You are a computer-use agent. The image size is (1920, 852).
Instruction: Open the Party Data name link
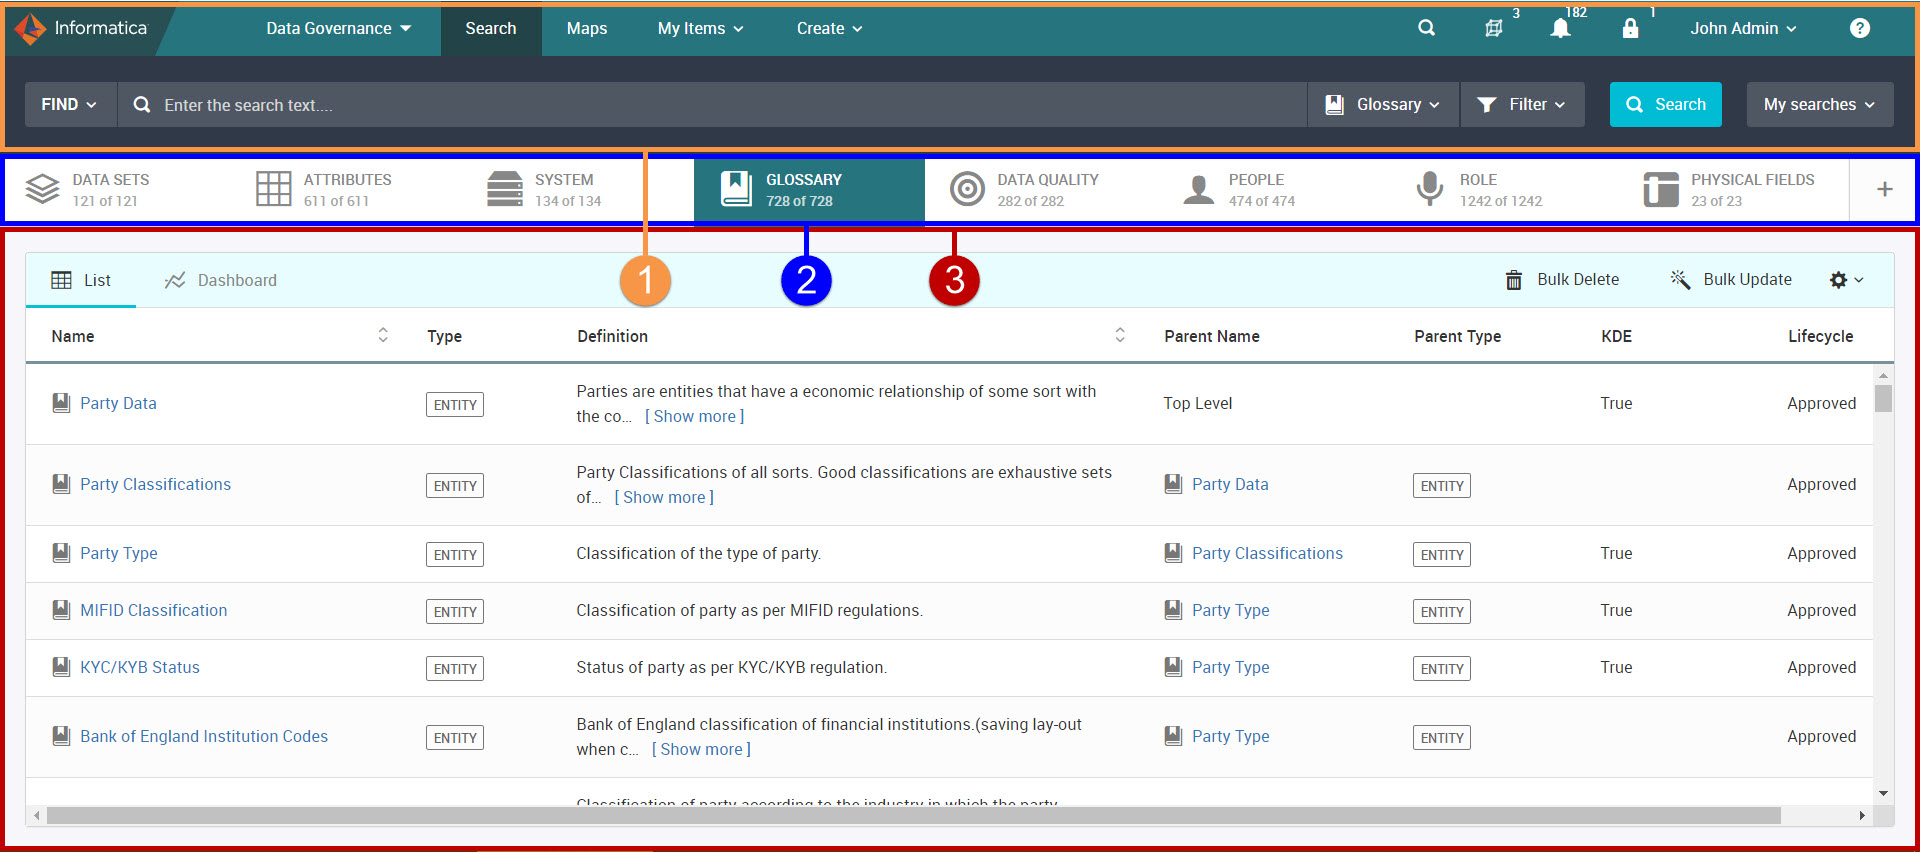[x=118, y=403]
